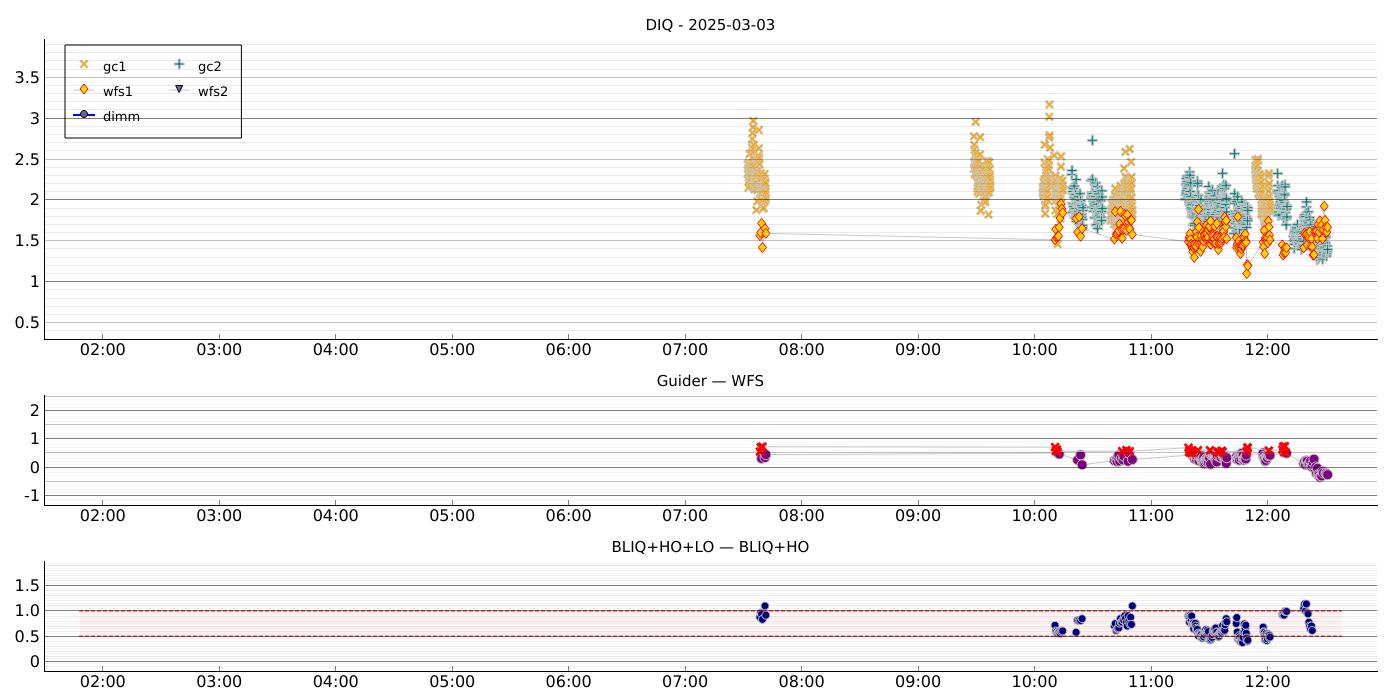The image size is (1400, 700).
Task: Click the gc2 plus marker in the legend
Action: coord(179,65)
